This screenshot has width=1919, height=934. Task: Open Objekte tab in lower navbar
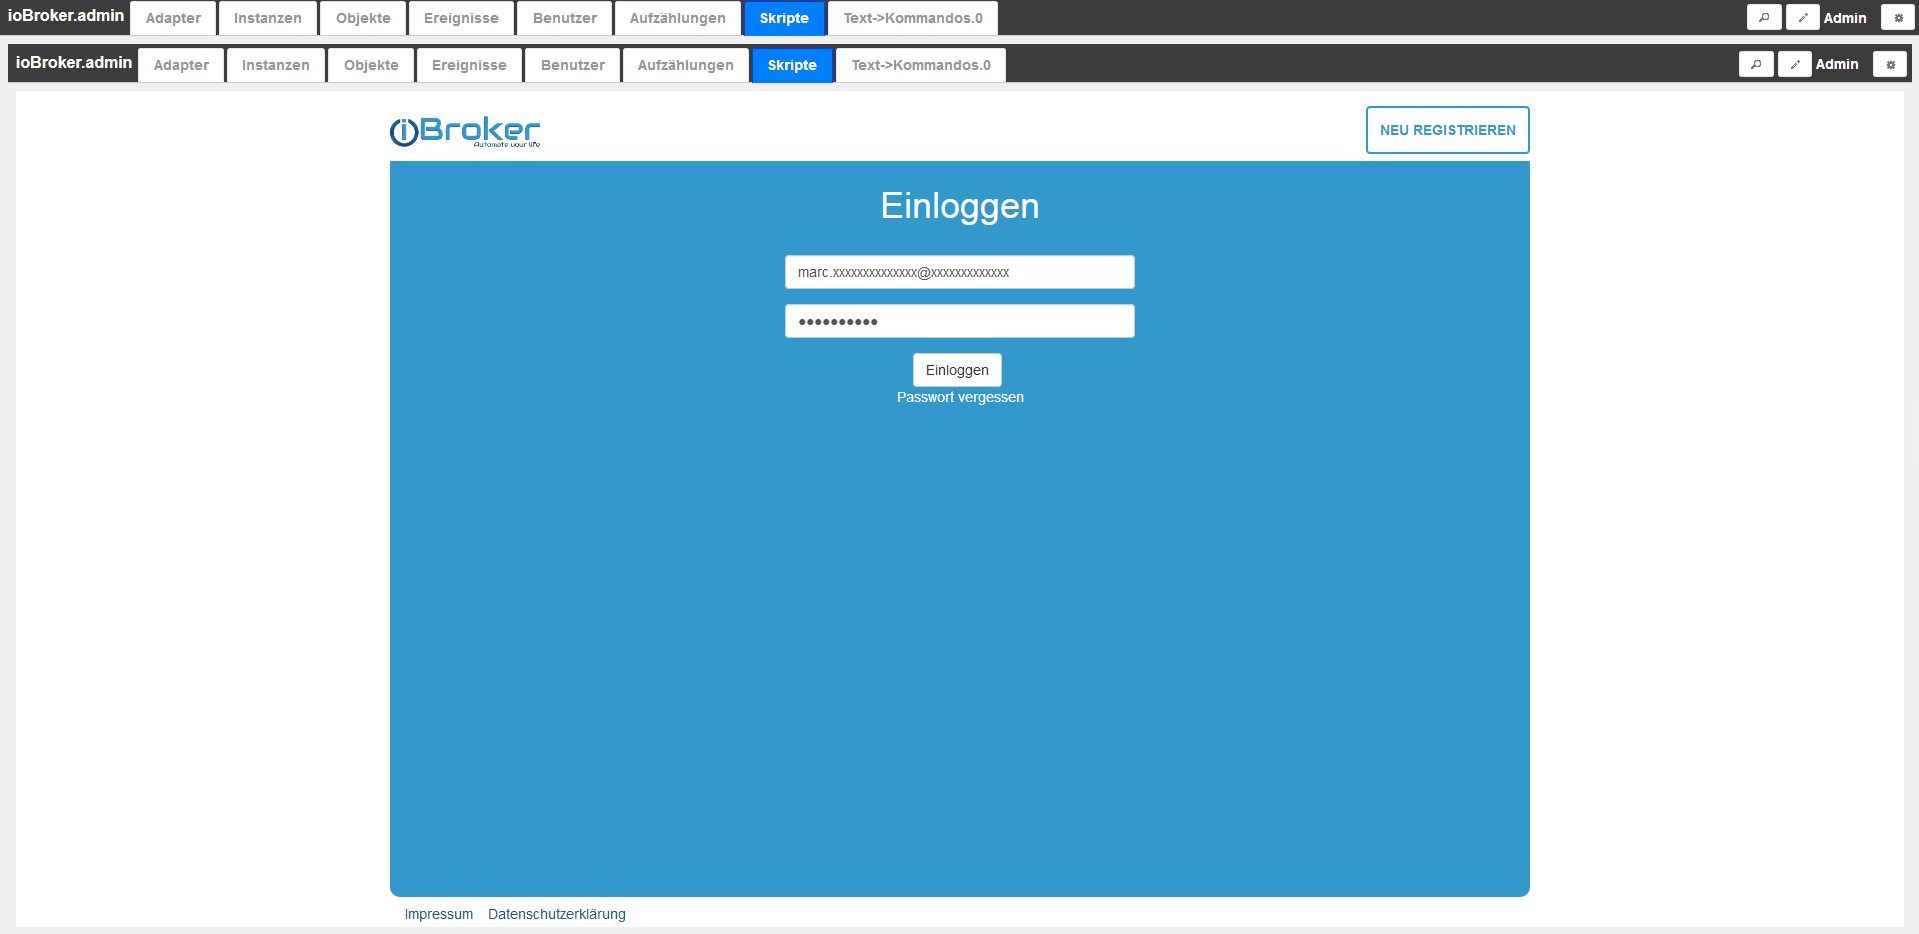pyautogui.click(x=371, y=65)
